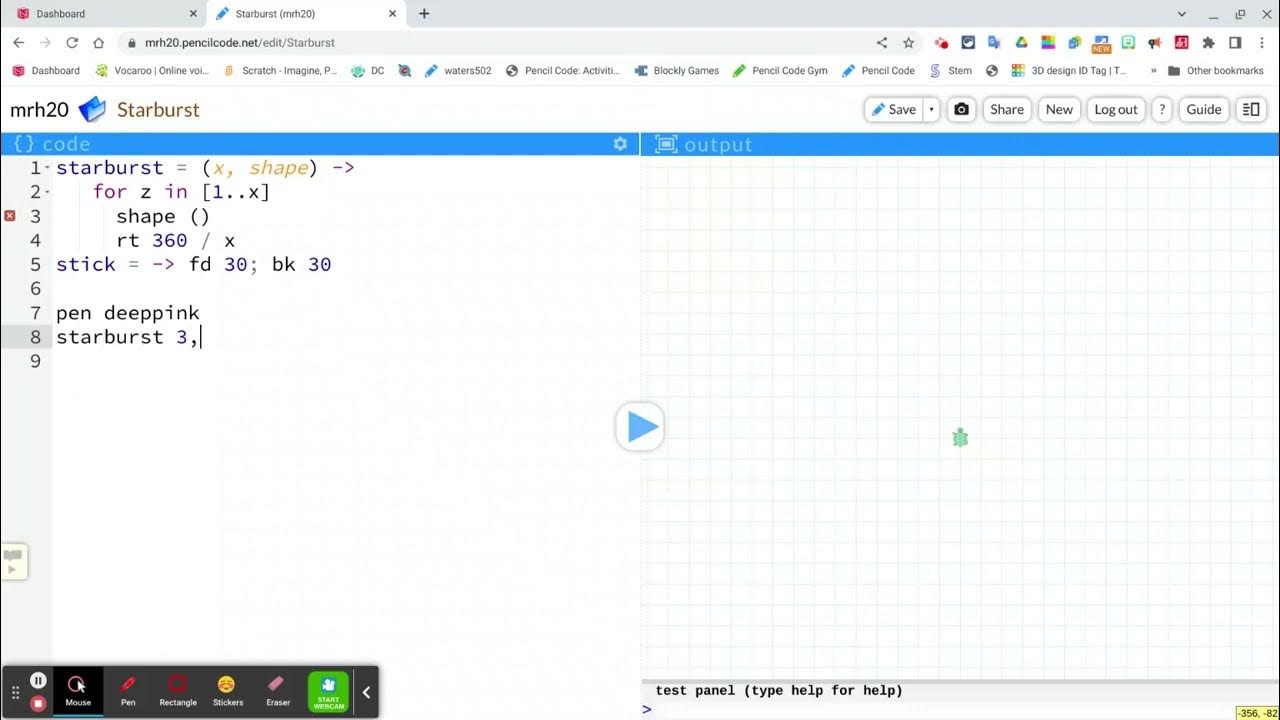This screenshot has width=1280, height=720.
Task: Select the Pen annotation tool
Action: pos(128,690)
